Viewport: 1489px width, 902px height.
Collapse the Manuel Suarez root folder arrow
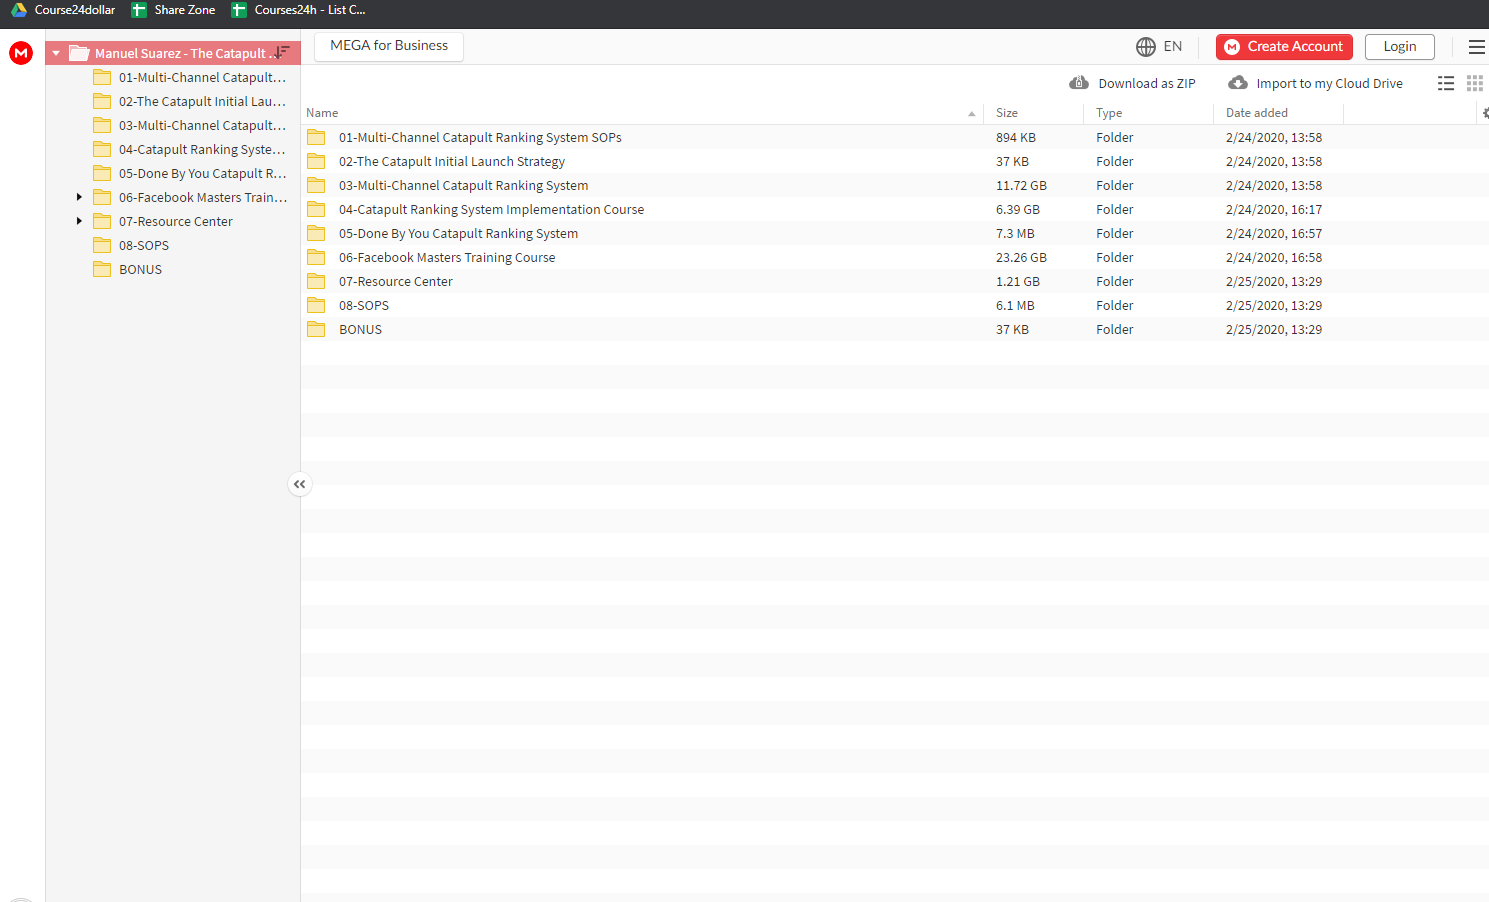point(56,54)
